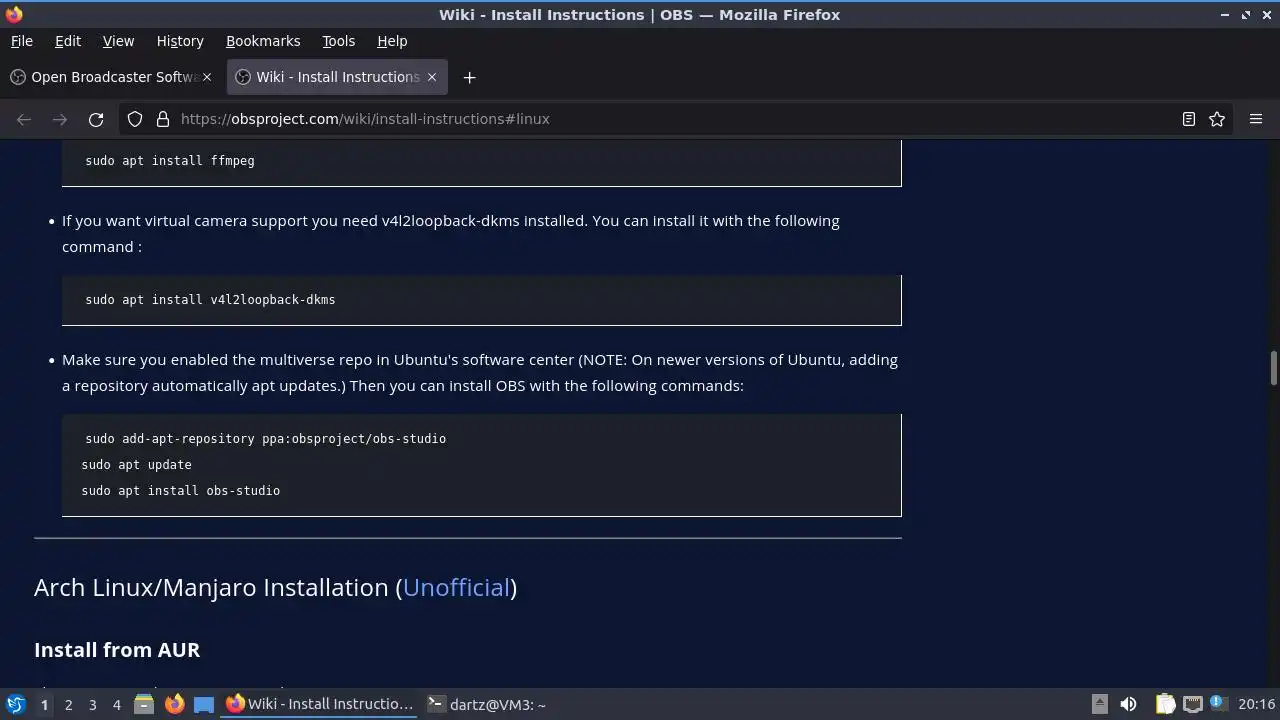Screen dimensions: 1280x720
Task: Open the Bookmarks menu
Action: pyautogui.click(x=263, y=41)
